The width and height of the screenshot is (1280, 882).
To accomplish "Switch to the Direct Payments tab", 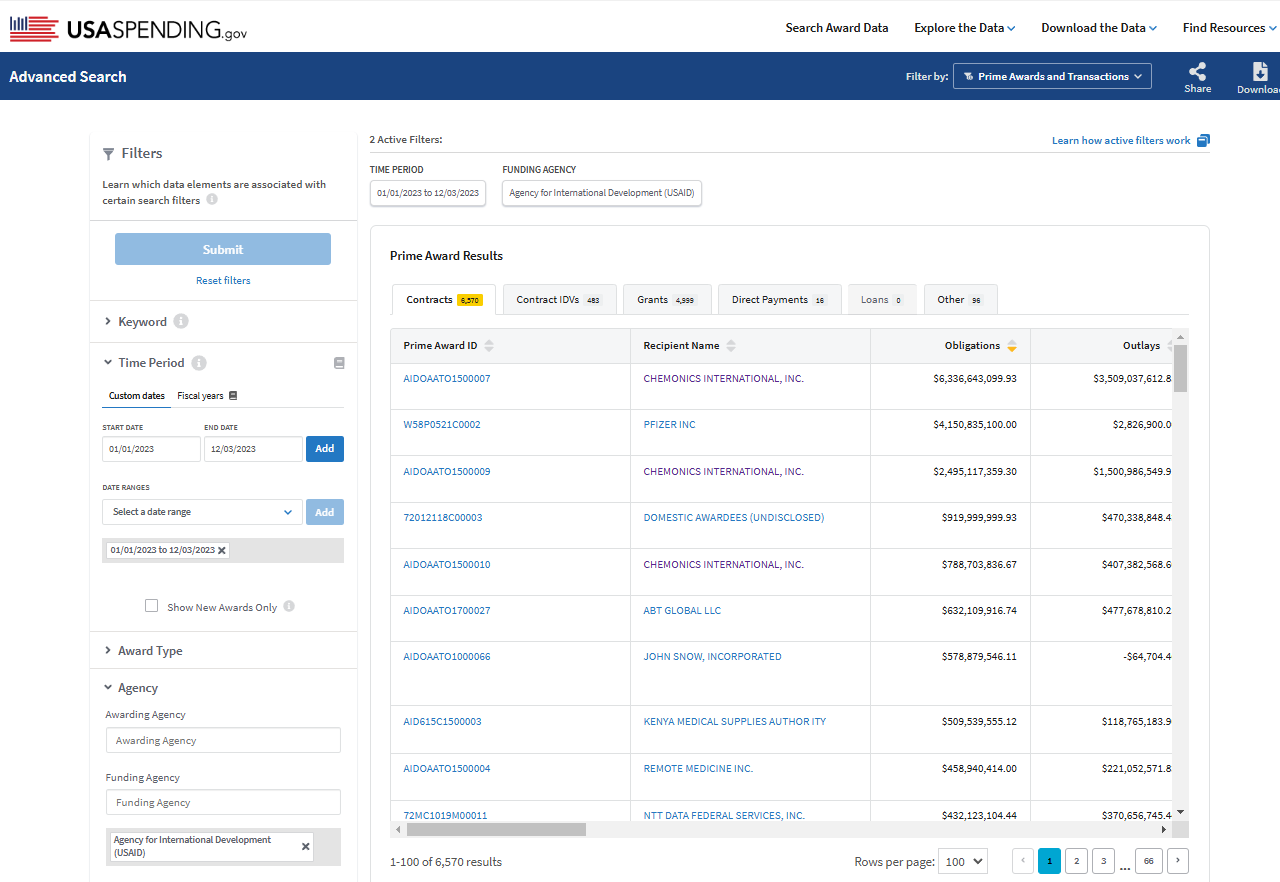I will coord(780,299).
